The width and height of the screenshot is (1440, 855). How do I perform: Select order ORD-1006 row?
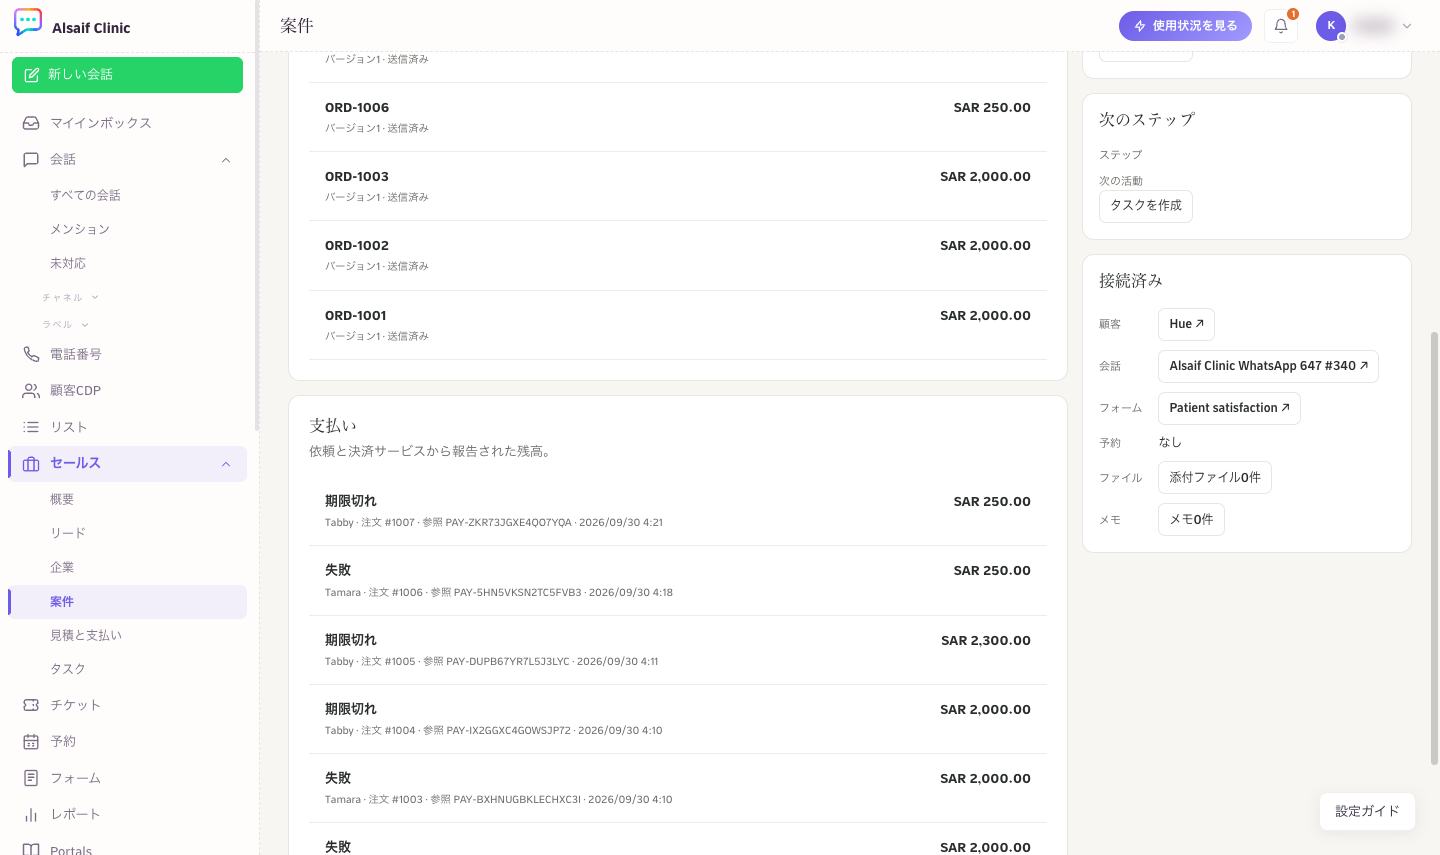(x=678, y=117)
